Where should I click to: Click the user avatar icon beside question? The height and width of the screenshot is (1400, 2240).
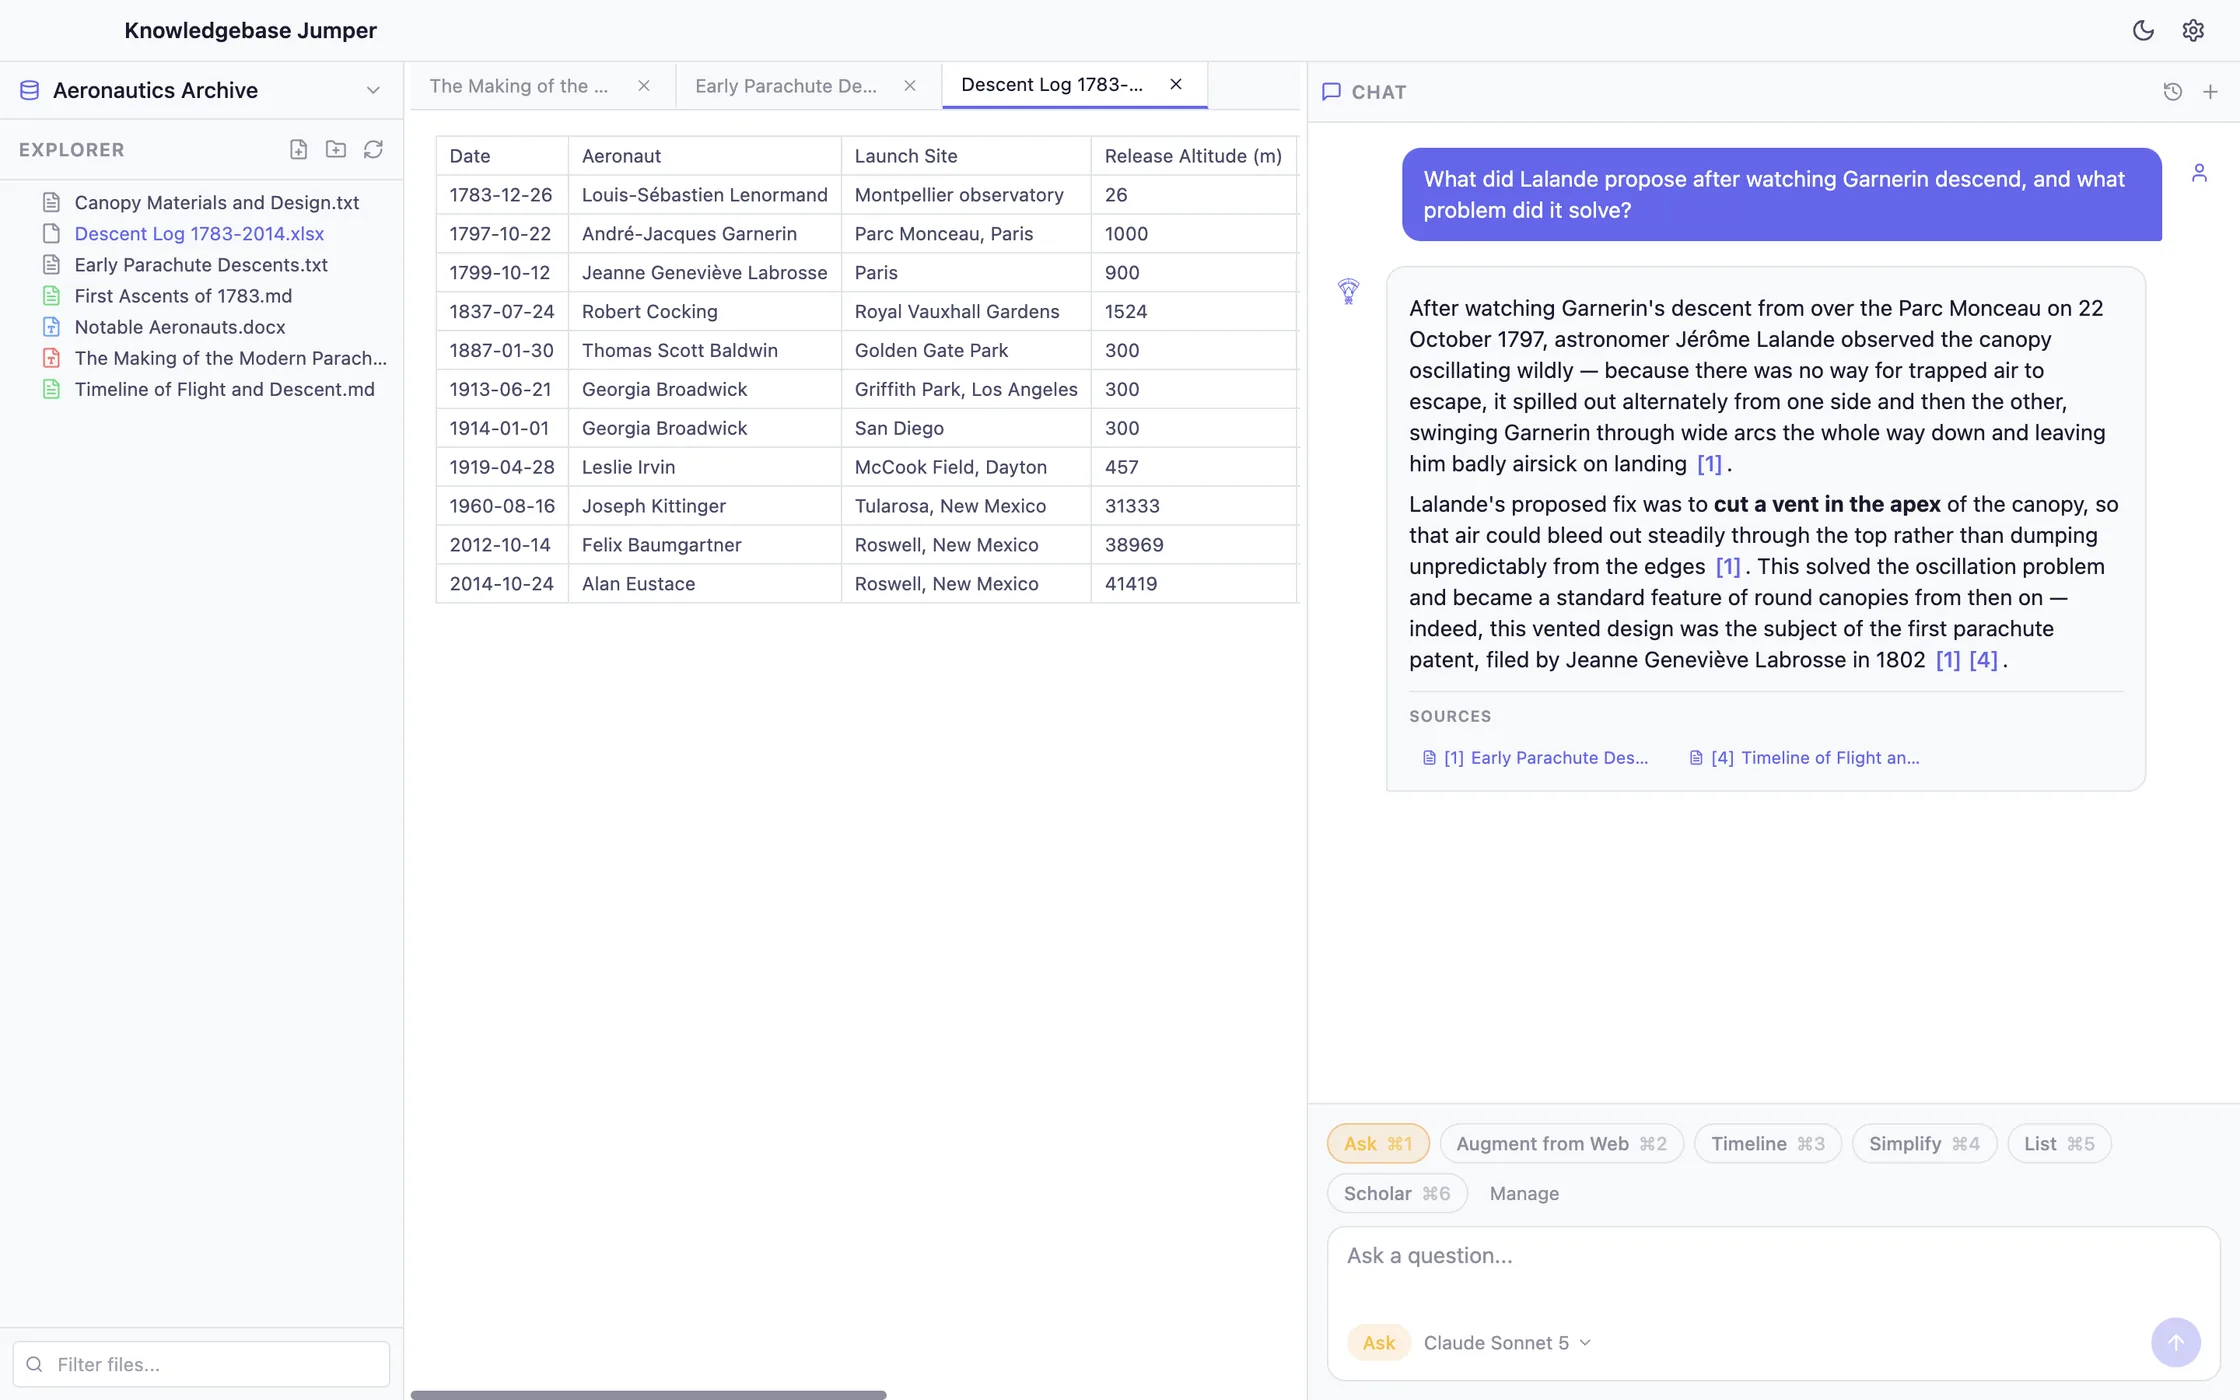(2199, 173)
